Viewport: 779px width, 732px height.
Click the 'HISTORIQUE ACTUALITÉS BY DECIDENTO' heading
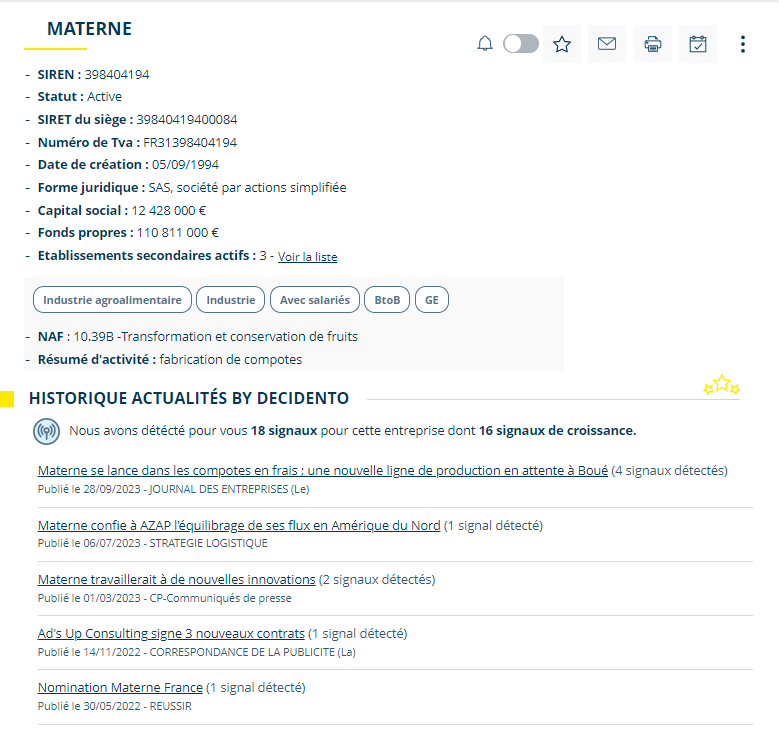pos(189,399)
